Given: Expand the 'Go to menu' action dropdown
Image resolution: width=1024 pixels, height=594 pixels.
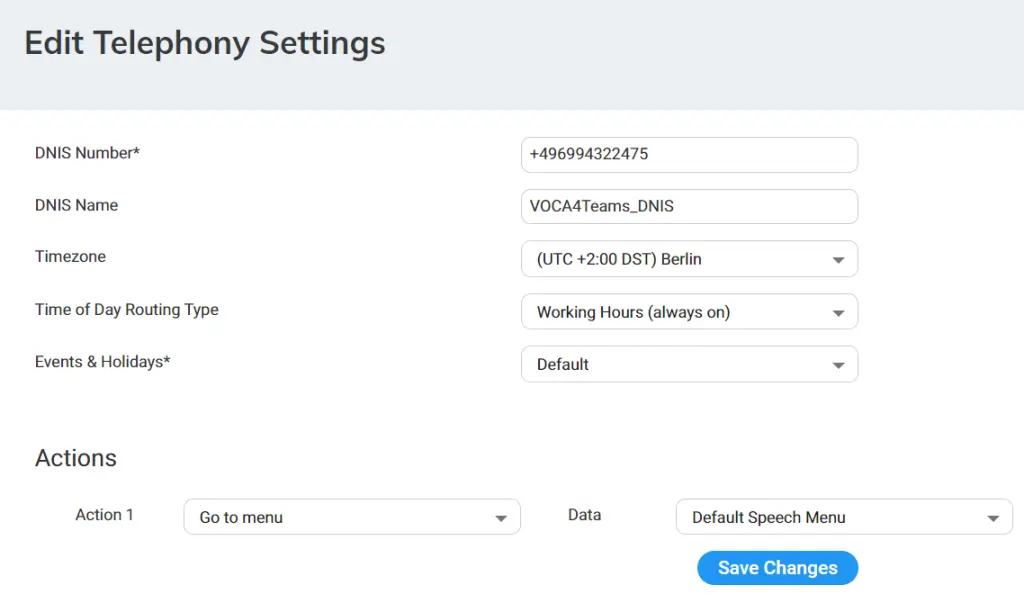Looking at the screenshot, I should tap(352, 517).
